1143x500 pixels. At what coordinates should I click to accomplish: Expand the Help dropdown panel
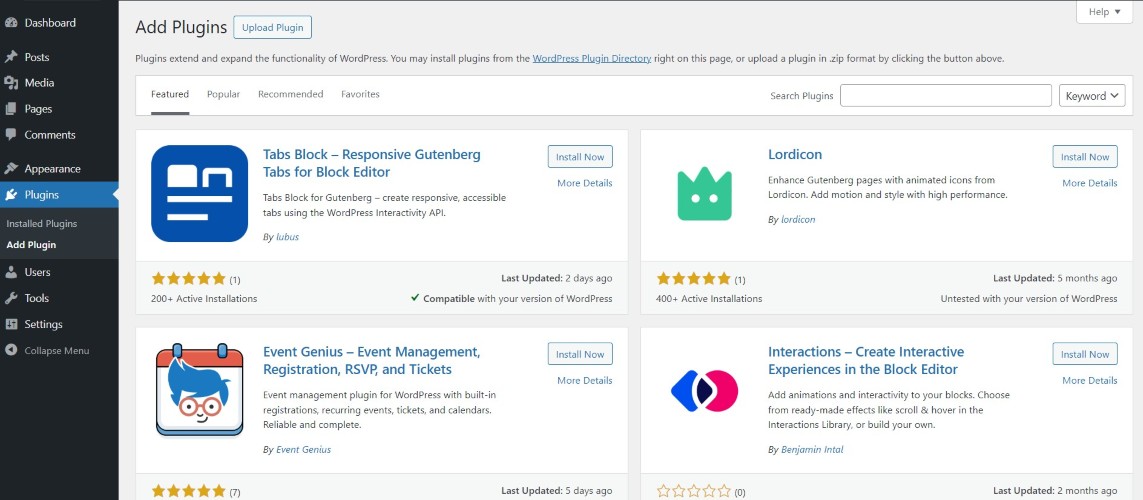pos(1104,12)
